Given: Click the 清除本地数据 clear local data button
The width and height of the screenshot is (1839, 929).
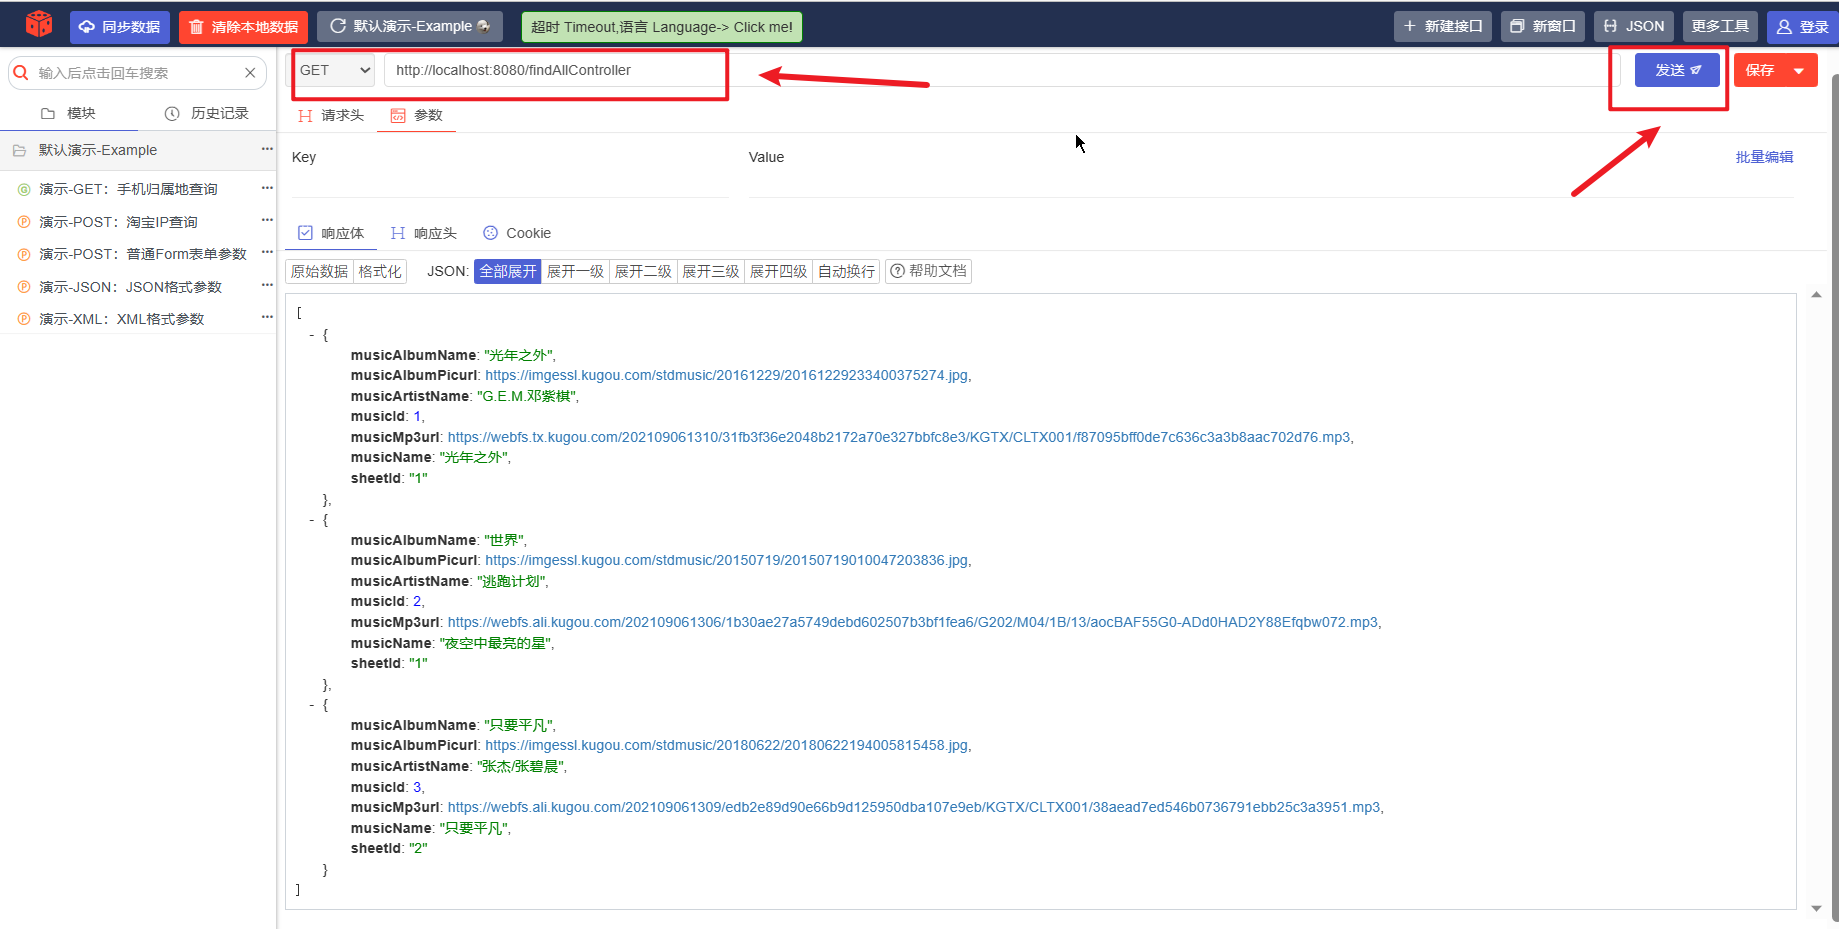Looking at the screenshot, I should point(244,27).
